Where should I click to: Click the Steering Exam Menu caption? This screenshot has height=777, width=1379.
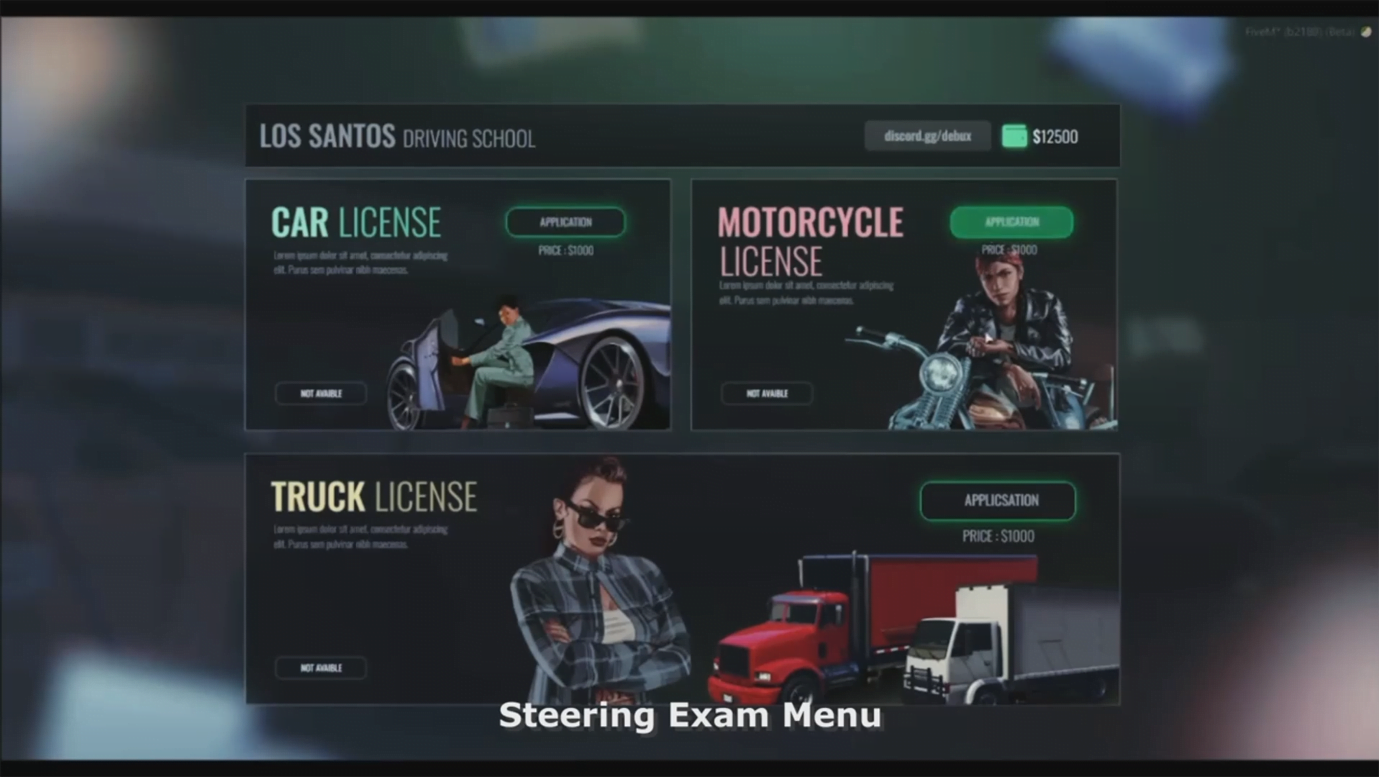[690, 715]
